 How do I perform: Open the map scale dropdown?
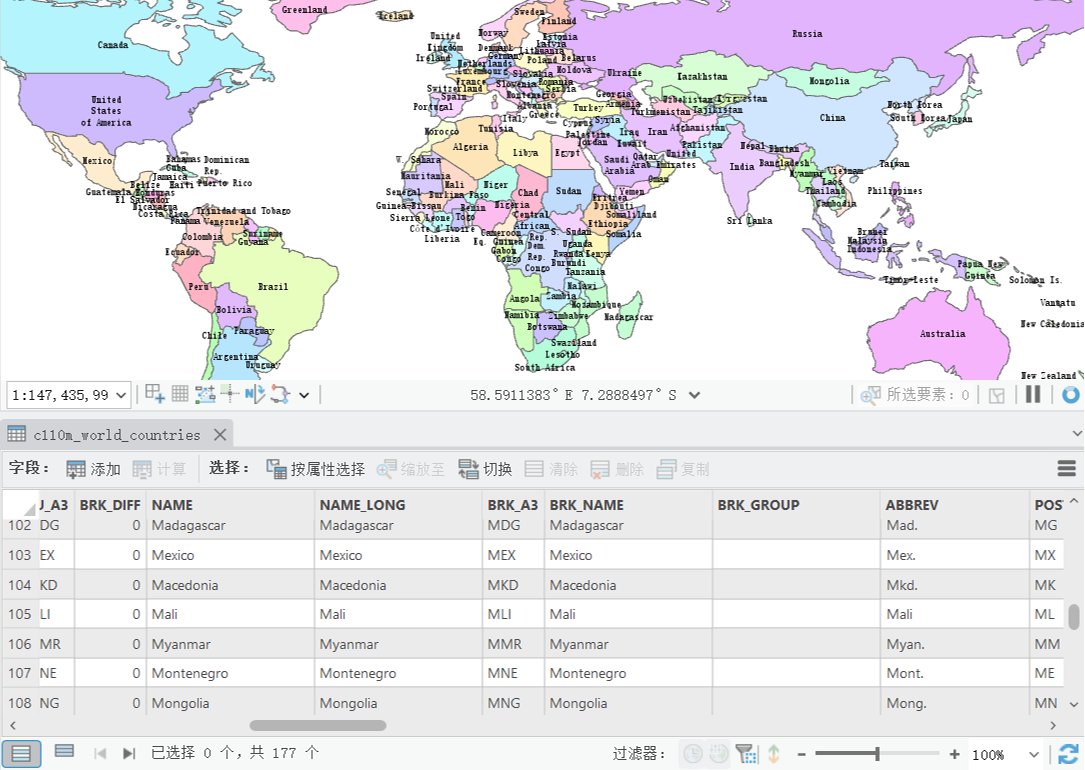click(x=121, y=395)
